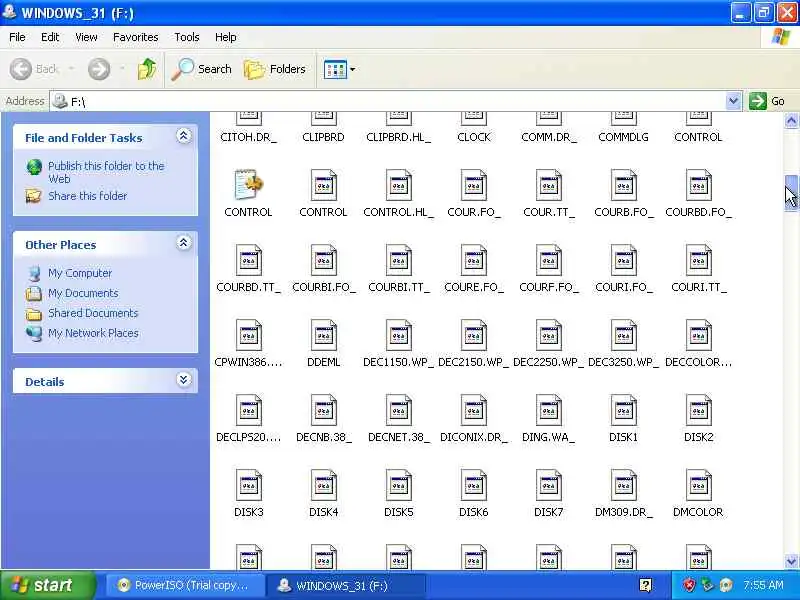Expand the Details panel

pyautogui.click(x=184, y=380)
